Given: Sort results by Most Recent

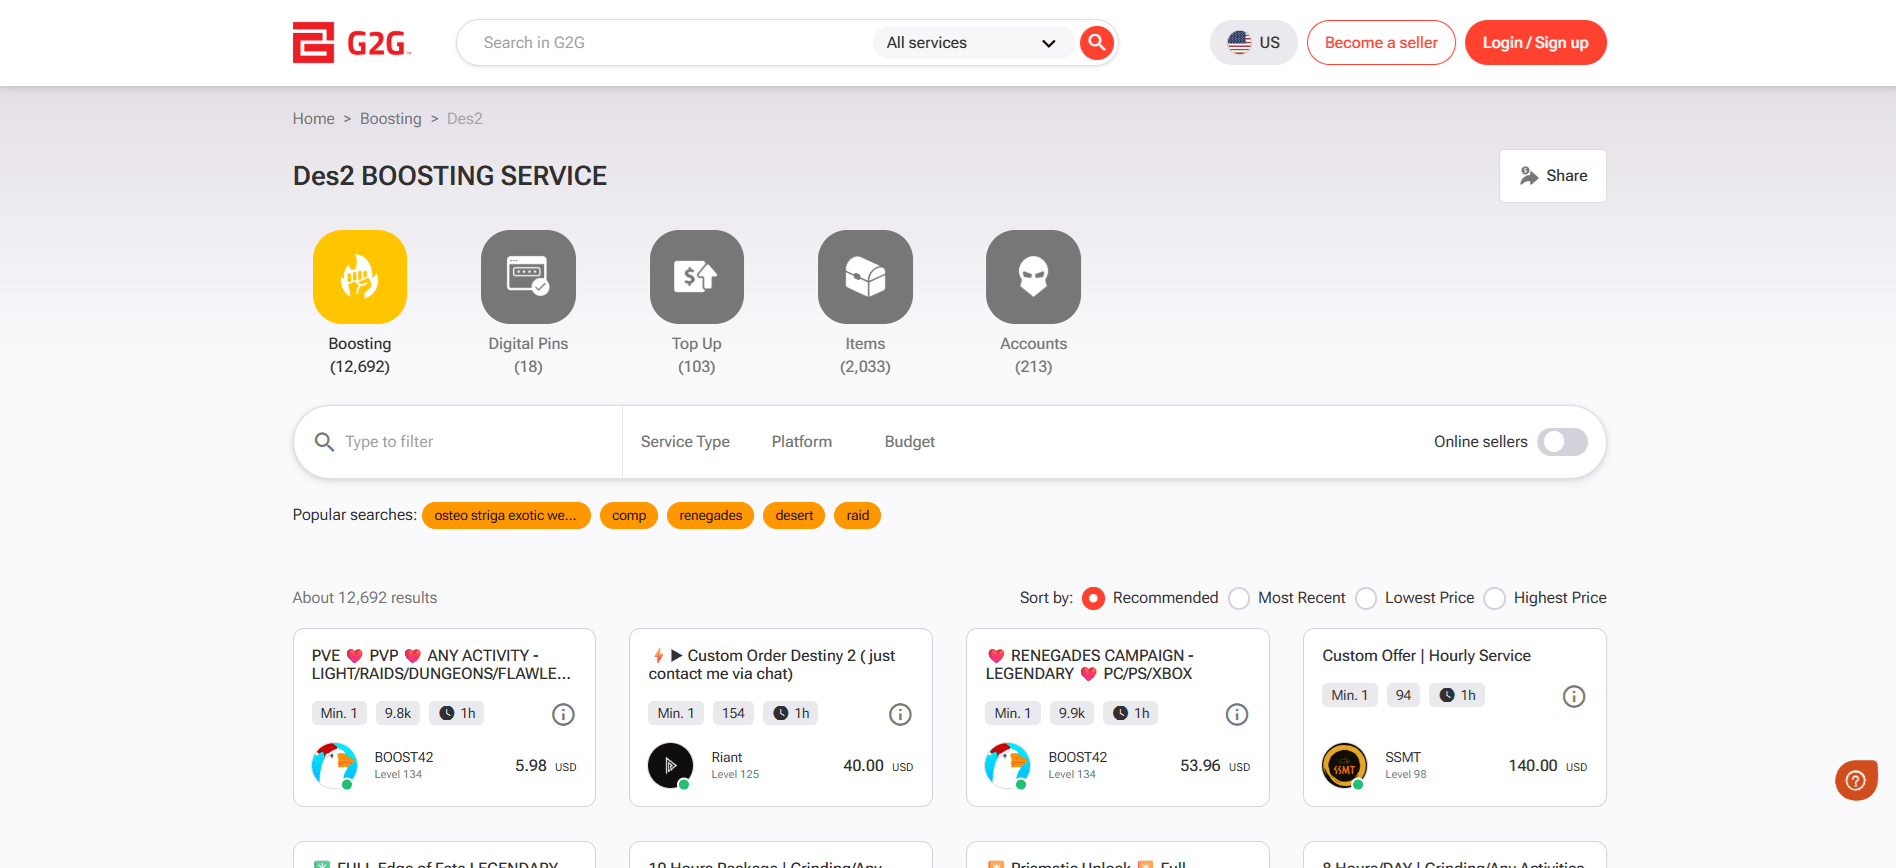Looking at the screenshot, I should pos(1240,598).
